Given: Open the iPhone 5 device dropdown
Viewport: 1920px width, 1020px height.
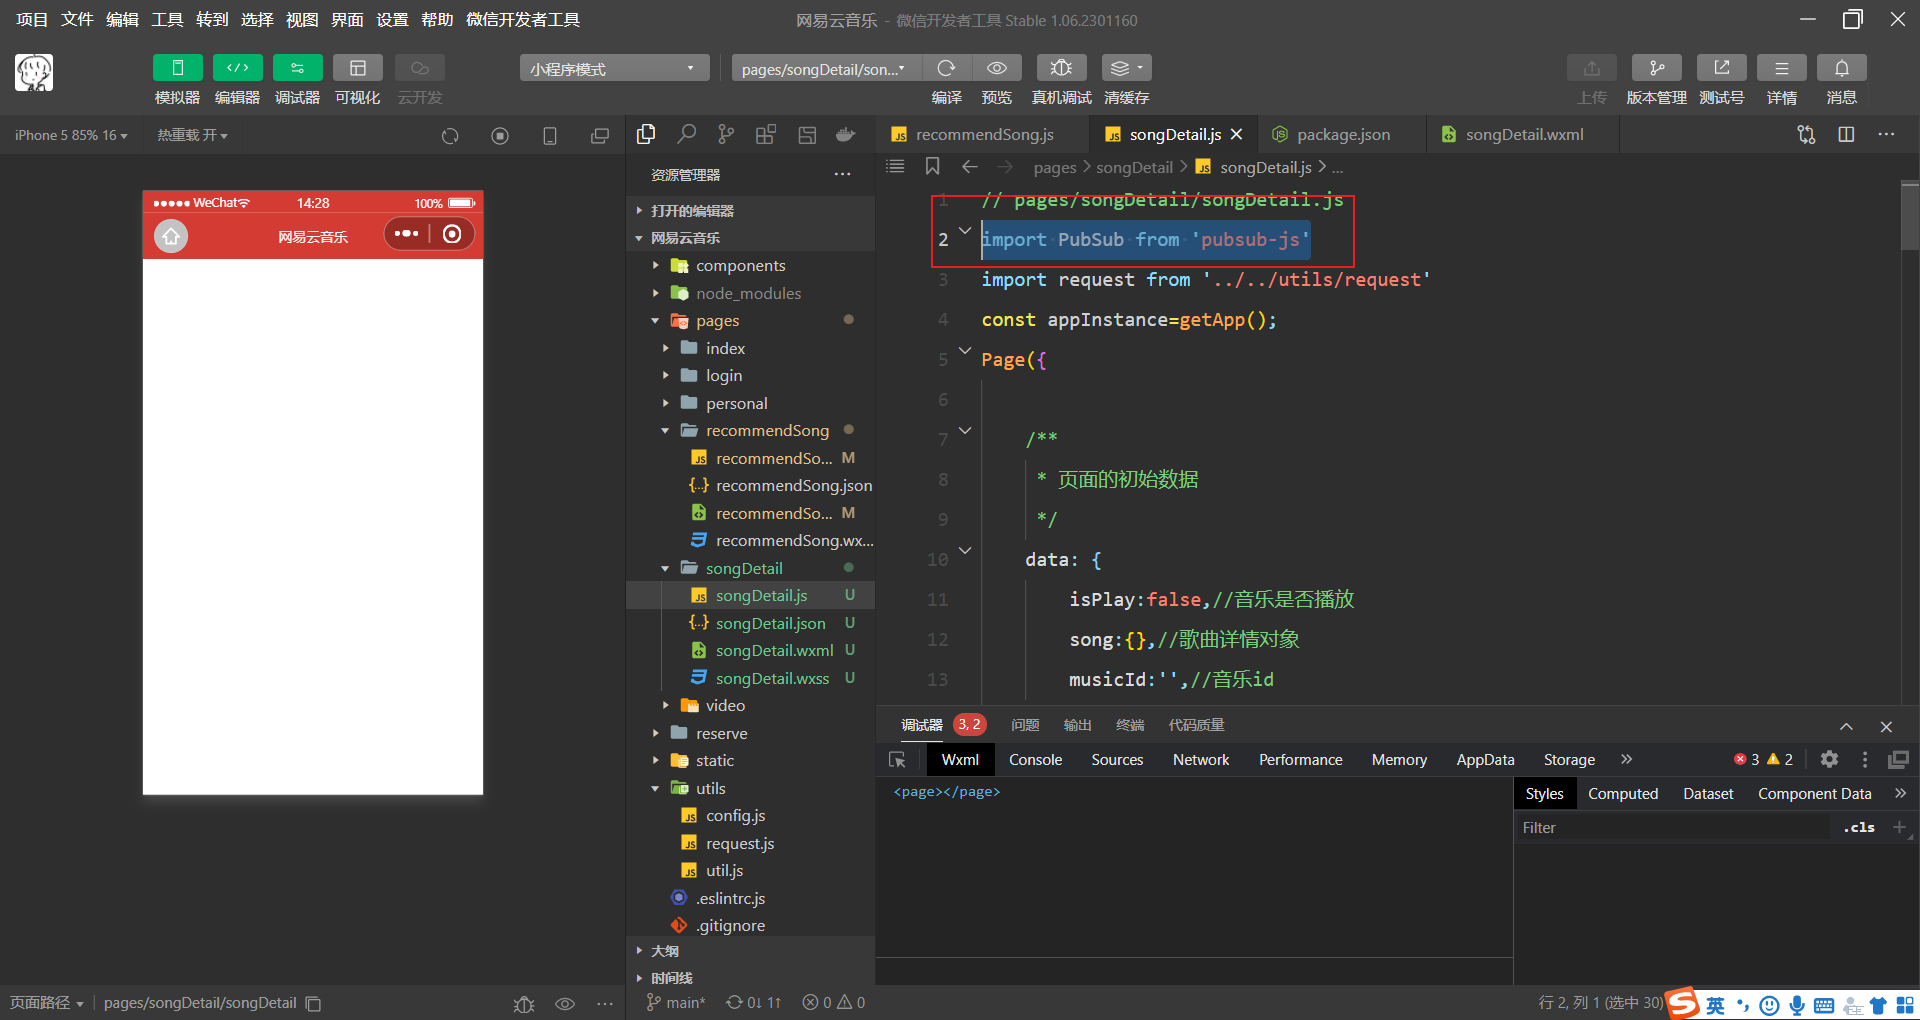Looking at the screenshot, I should pyautogui.click(x=71, y=135).
